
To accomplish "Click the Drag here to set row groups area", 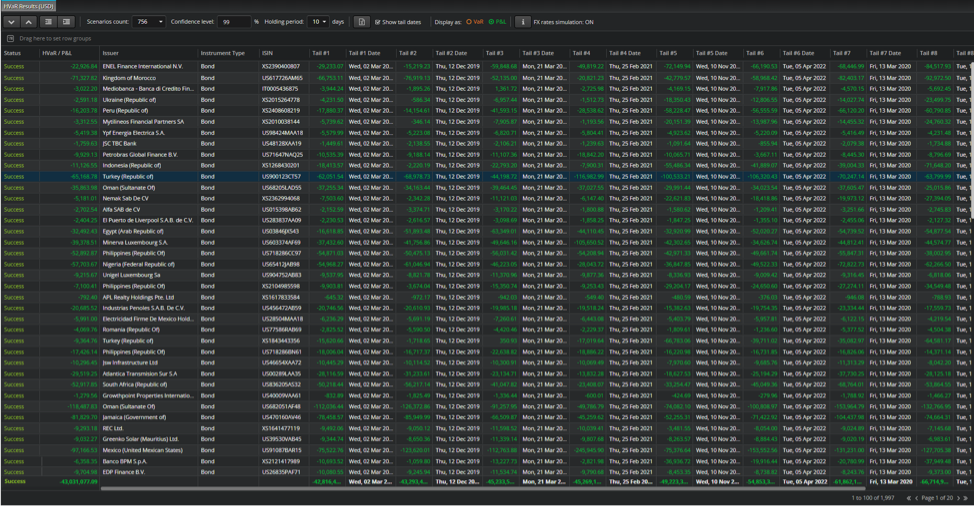I will pos(55,38).
